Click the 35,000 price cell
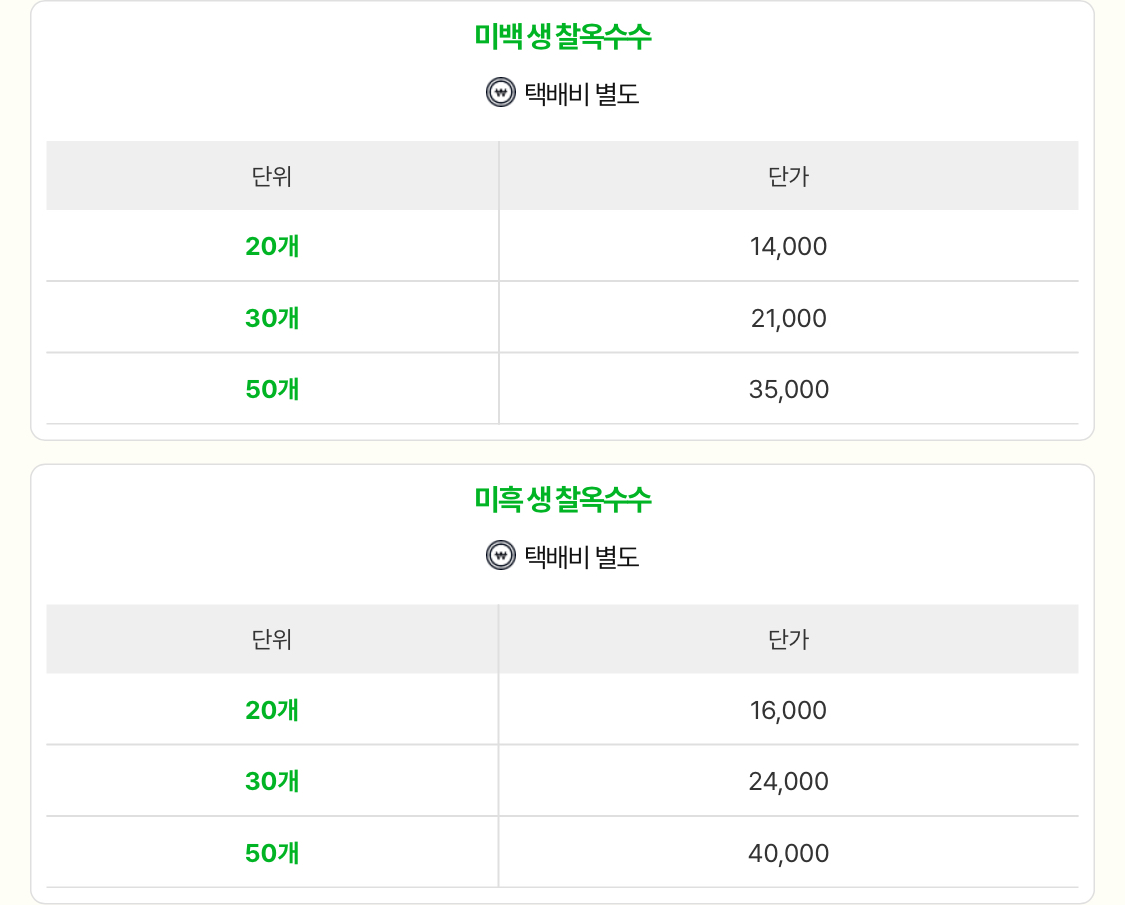Image resolution: width=1125 pixels, height=905 pixels. pos(789,389)
